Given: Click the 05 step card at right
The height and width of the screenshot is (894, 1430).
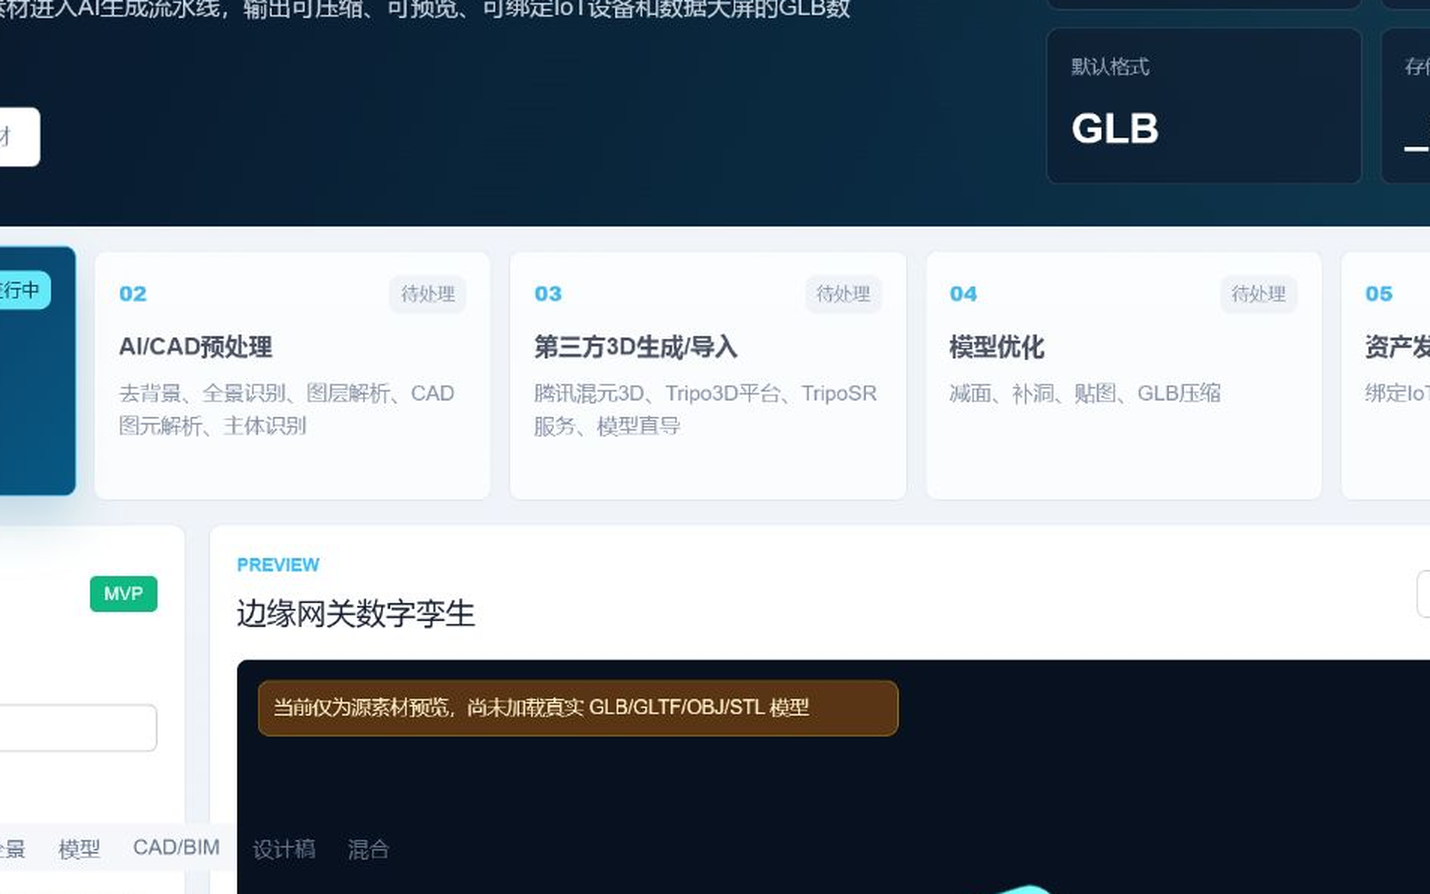Looking at the screenshot, I should pyautogui.click(x=1386, y=375).
